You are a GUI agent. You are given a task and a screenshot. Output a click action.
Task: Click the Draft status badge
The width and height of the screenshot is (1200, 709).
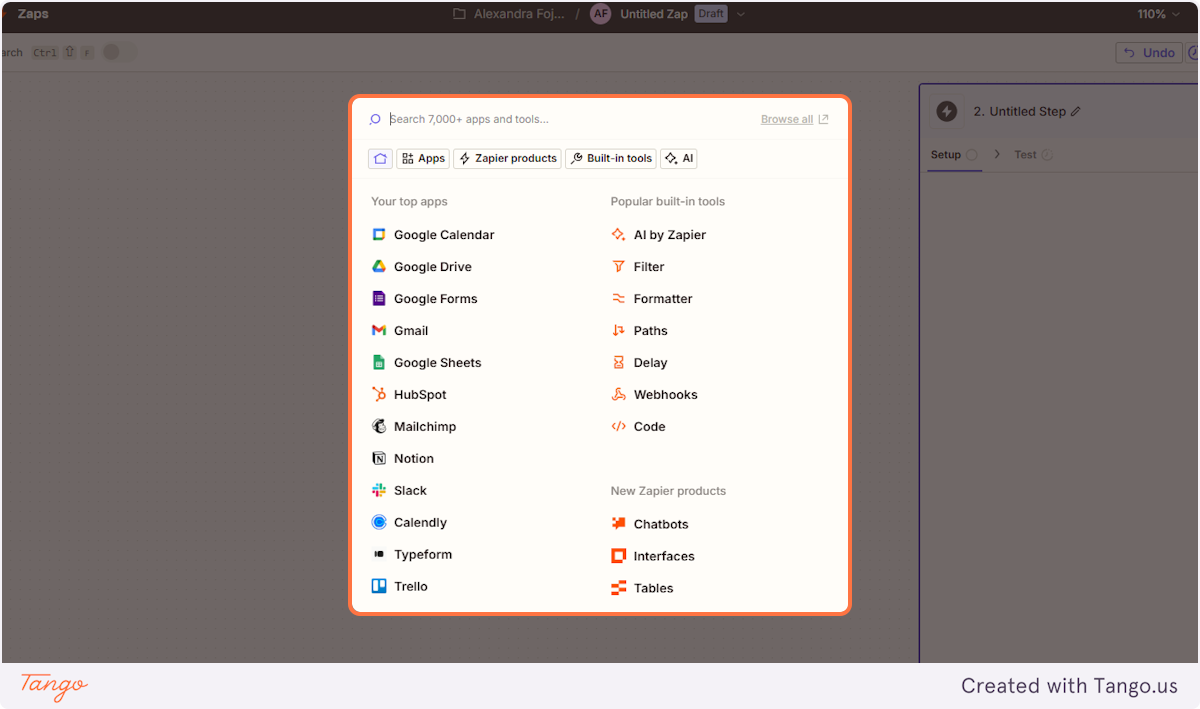click(711, 14)
